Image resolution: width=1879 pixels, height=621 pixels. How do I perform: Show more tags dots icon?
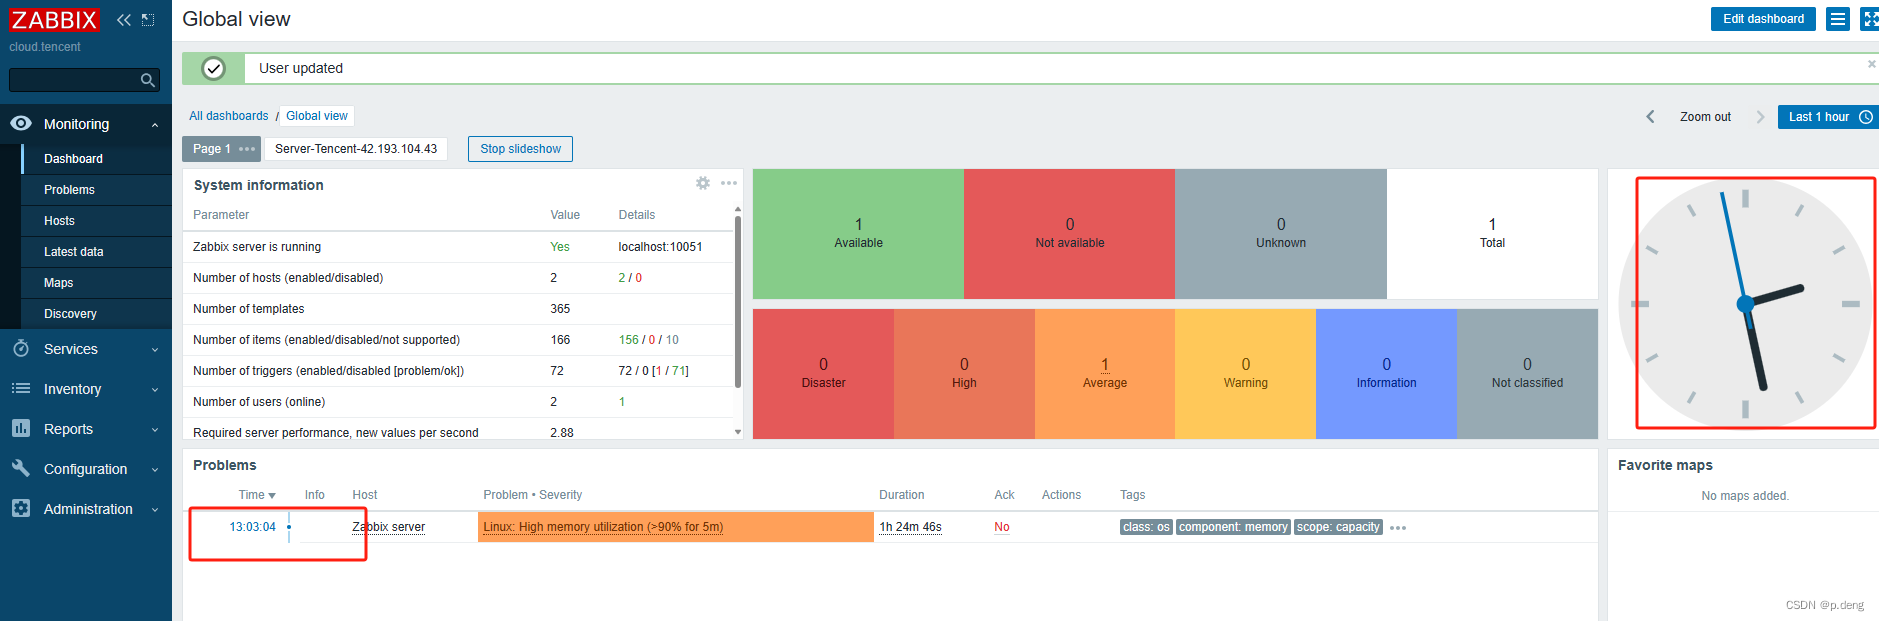pos(1398,528)
